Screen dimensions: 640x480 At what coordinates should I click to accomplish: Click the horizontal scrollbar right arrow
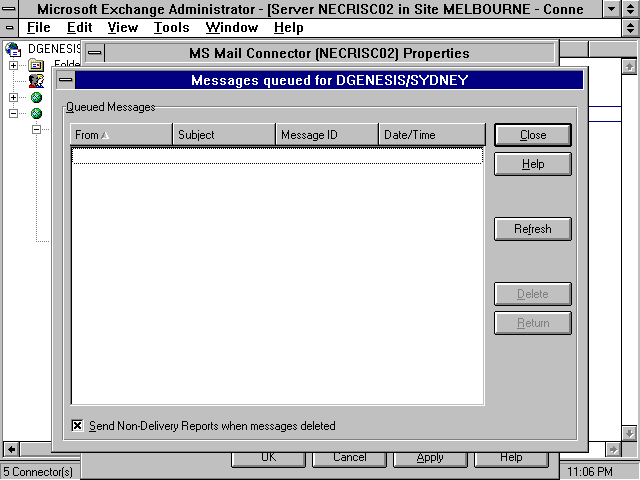613,449
